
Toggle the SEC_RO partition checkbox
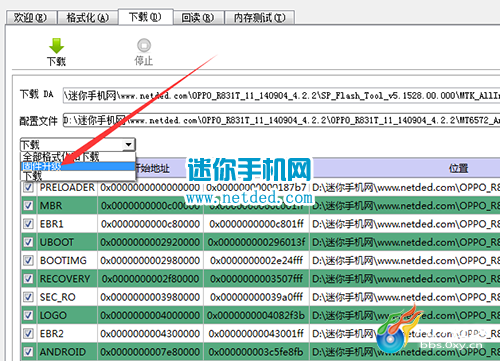pos(28,297)
